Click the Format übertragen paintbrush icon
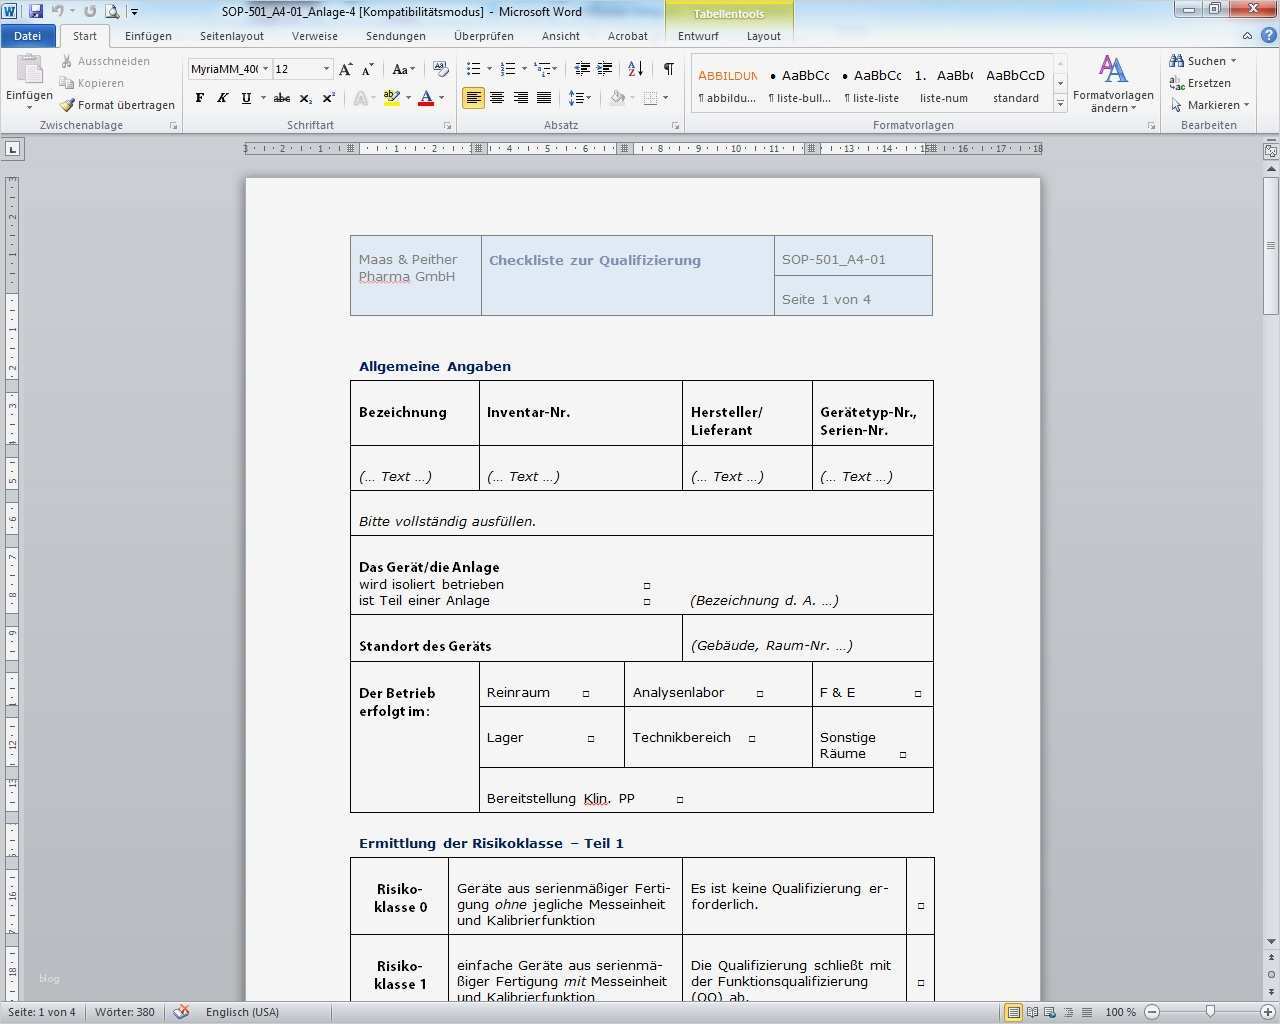 tap(68, 105)
